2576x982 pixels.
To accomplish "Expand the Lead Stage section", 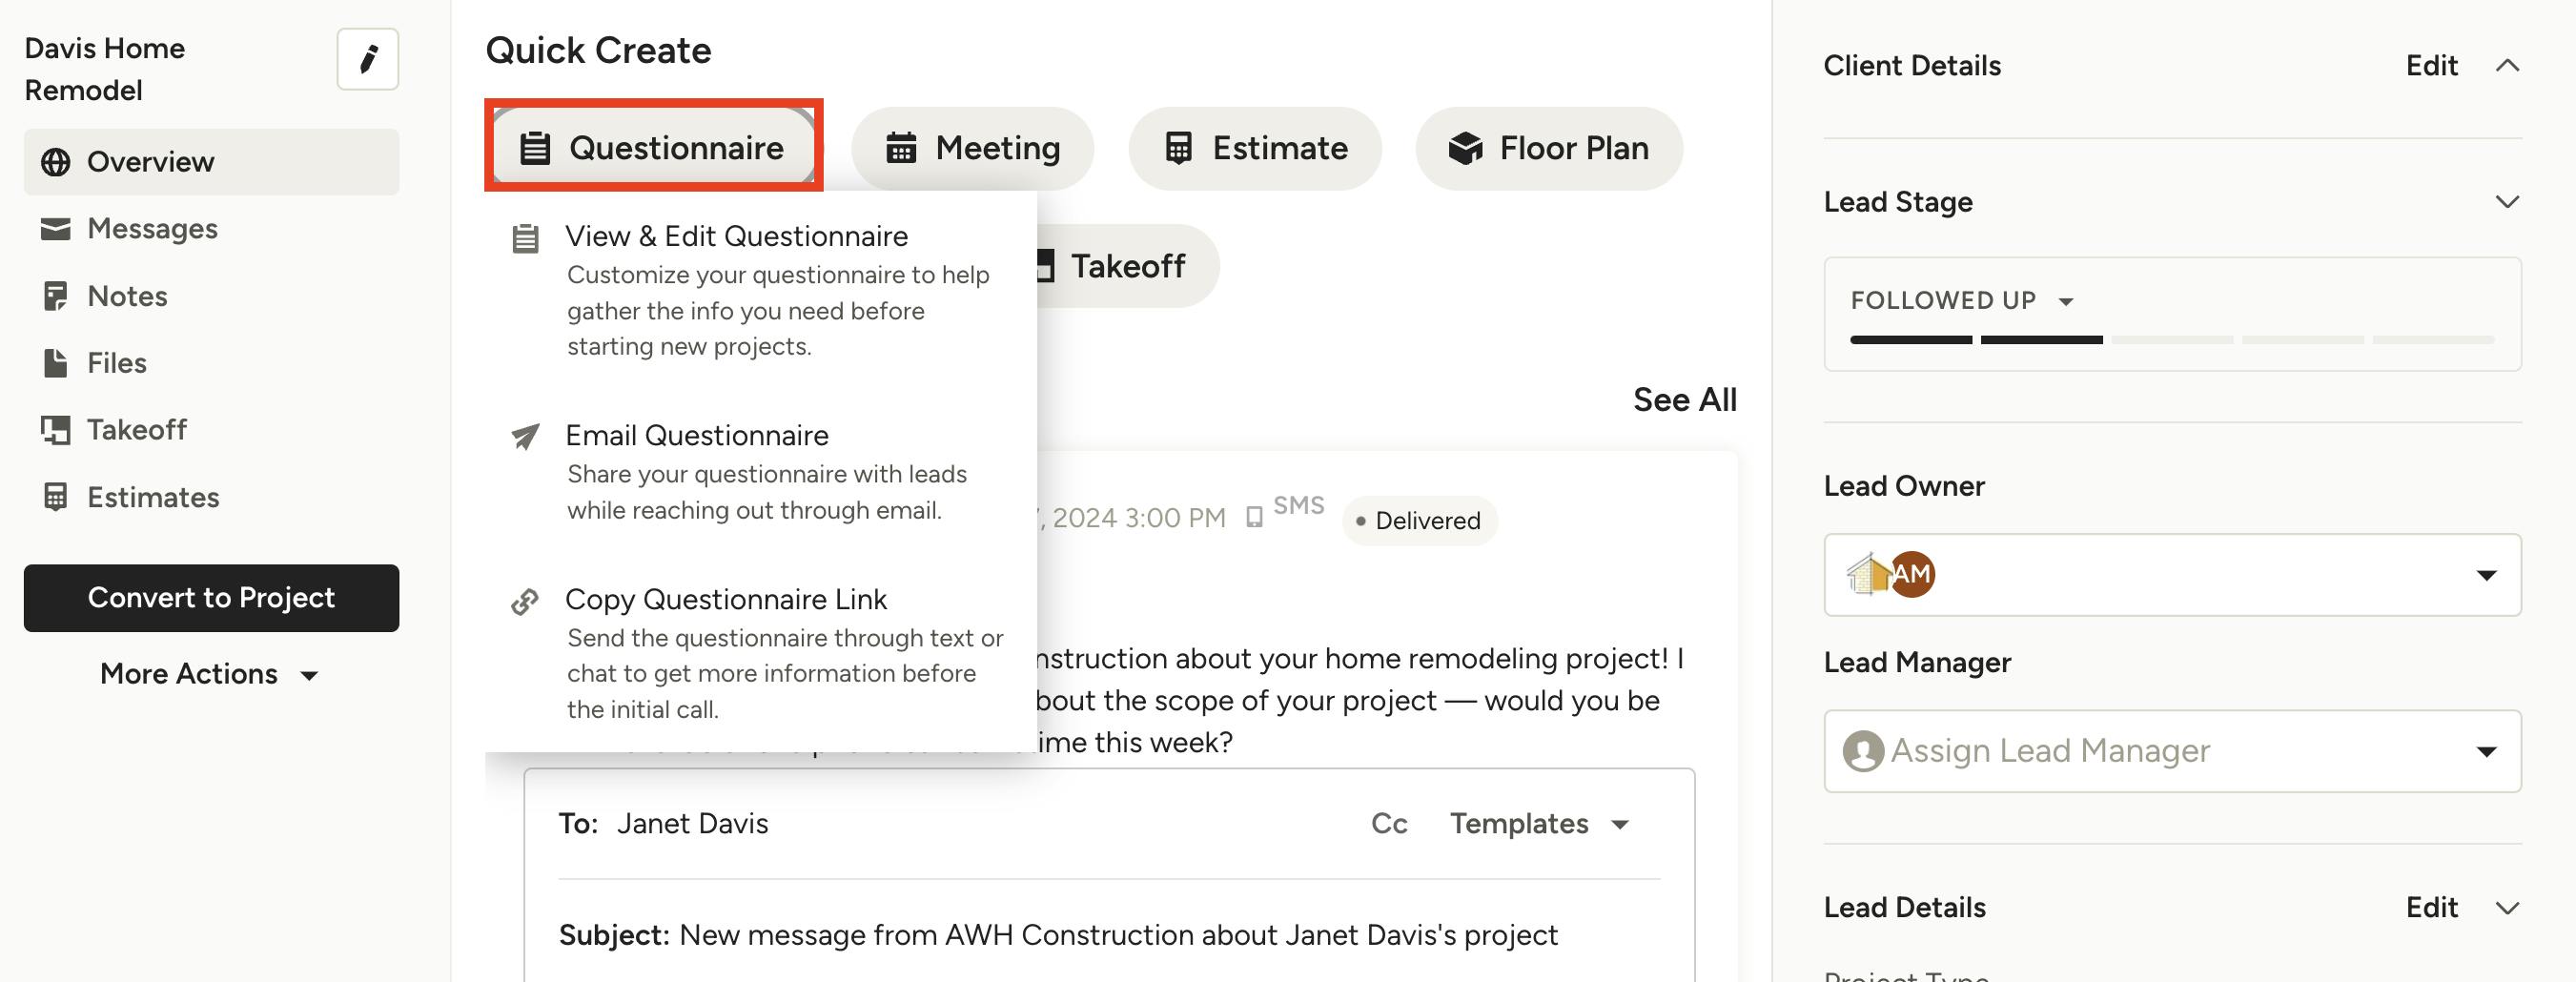I will coord(2510,201).
